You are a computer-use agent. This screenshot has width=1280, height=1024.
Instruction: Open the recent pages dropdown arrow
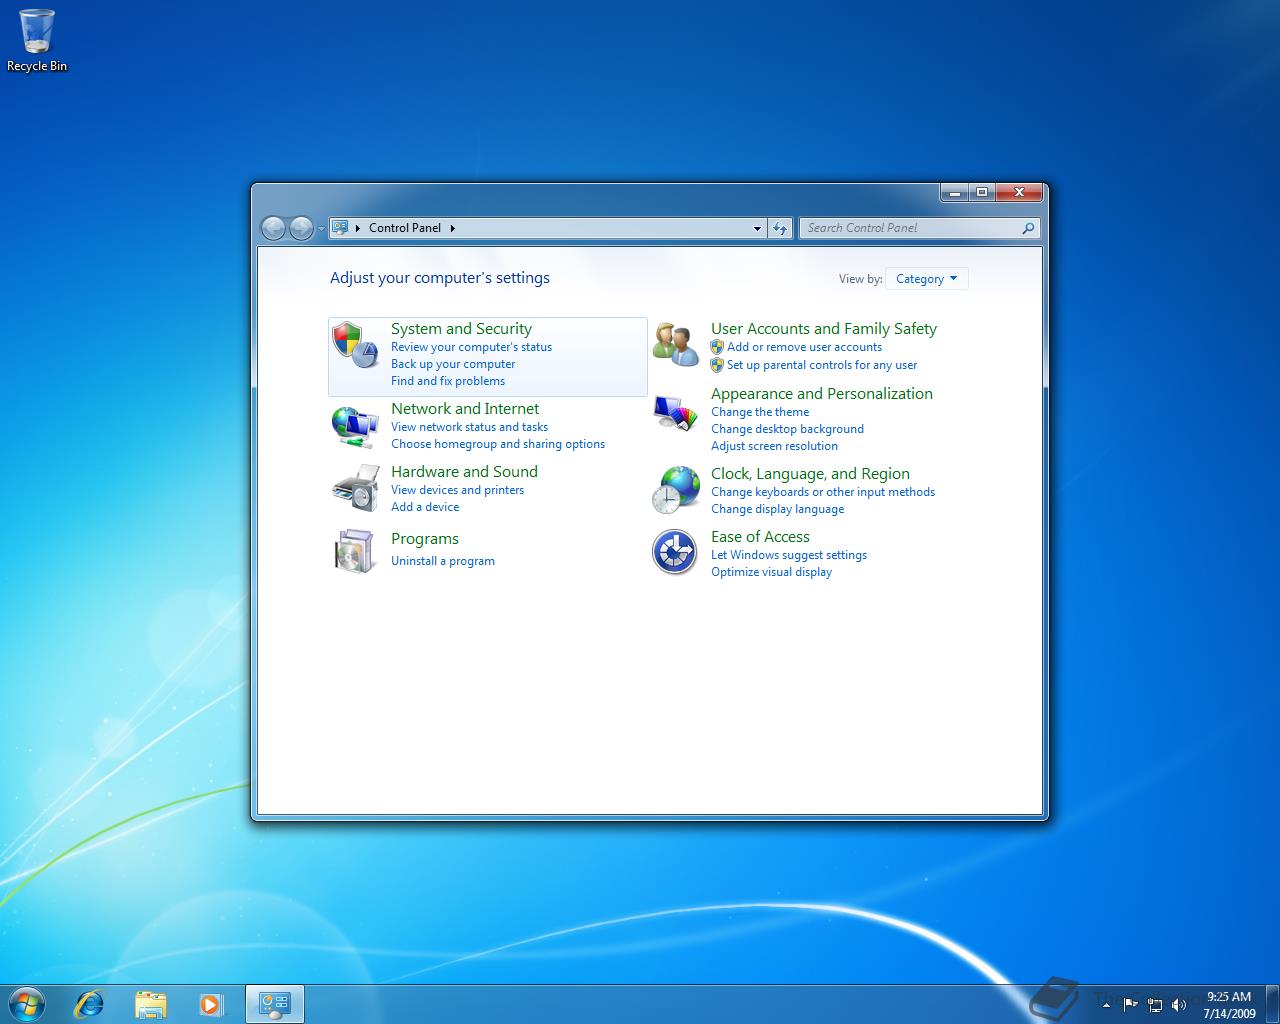(x=321, y=229)
